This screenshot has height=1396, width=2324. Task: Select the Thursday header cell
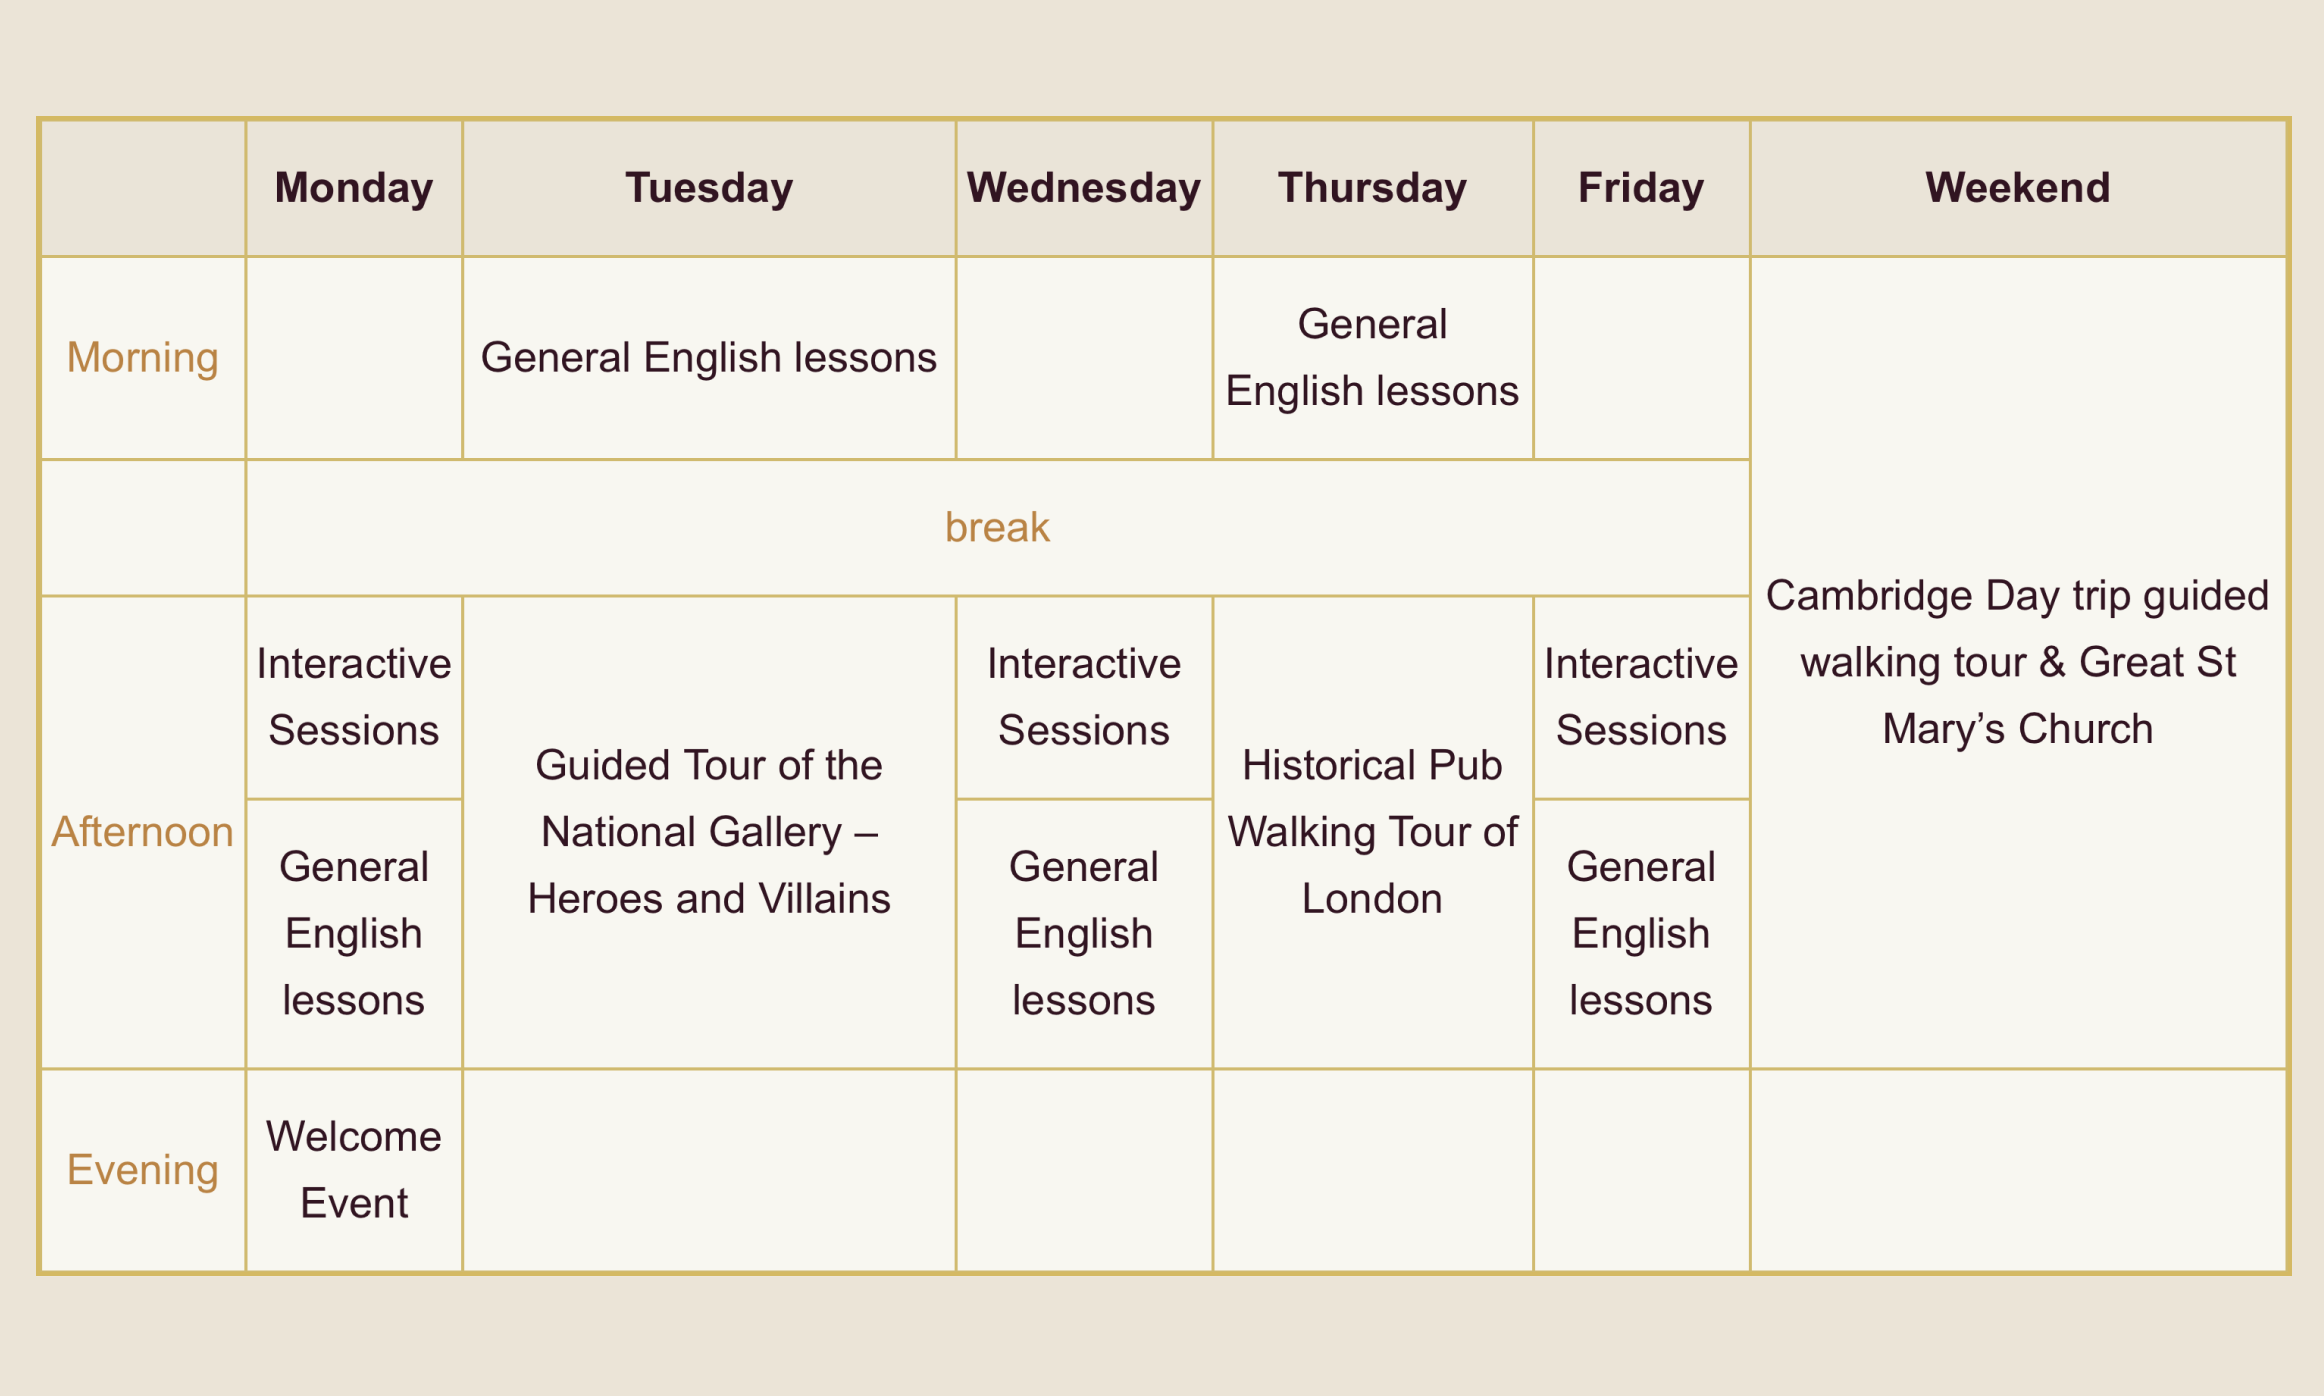point(1373,188)
